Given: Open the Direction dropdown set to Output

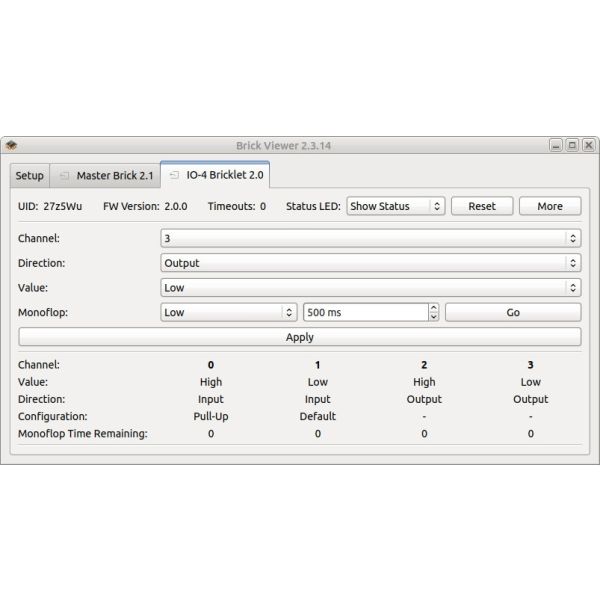Looking at the screenshot, I should [x=371, y=263].
